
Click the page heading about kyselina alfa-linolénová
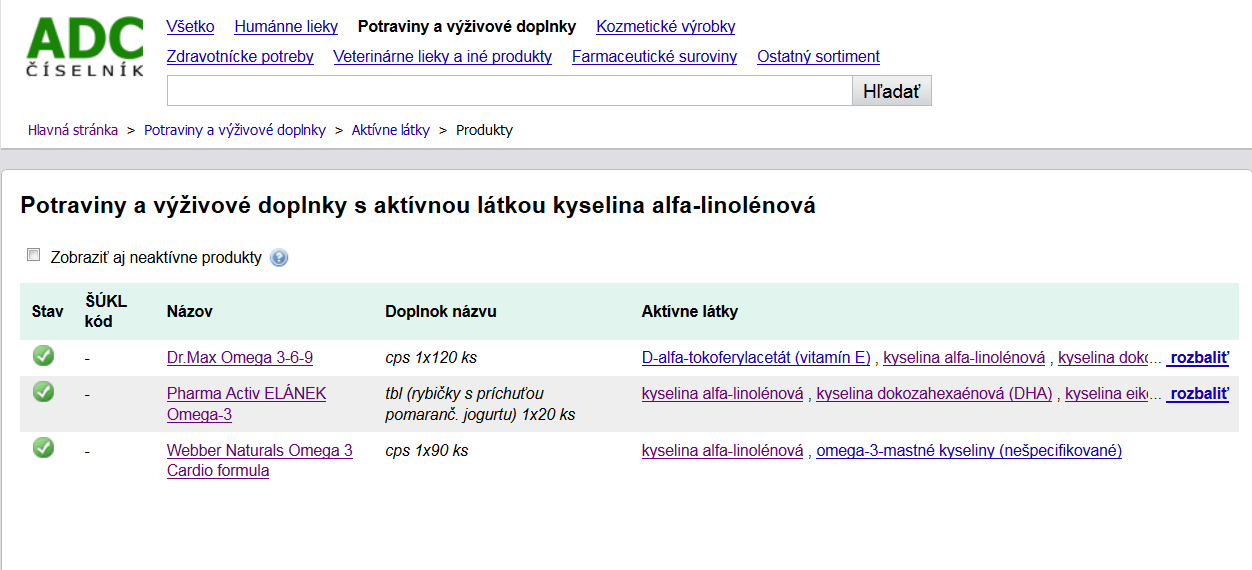[x=418, y=206]
